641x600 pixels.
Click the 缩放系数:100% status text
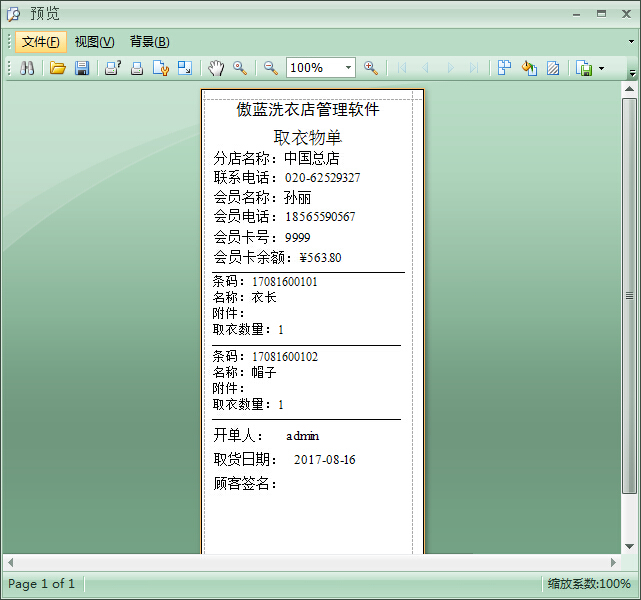589,584
